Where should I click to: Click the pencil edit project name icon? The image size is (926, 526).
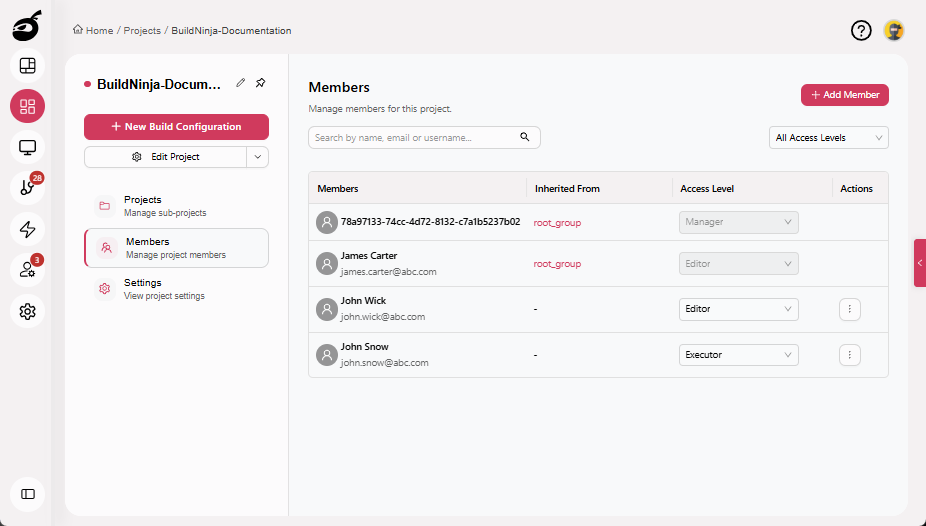tap(240, 83)
